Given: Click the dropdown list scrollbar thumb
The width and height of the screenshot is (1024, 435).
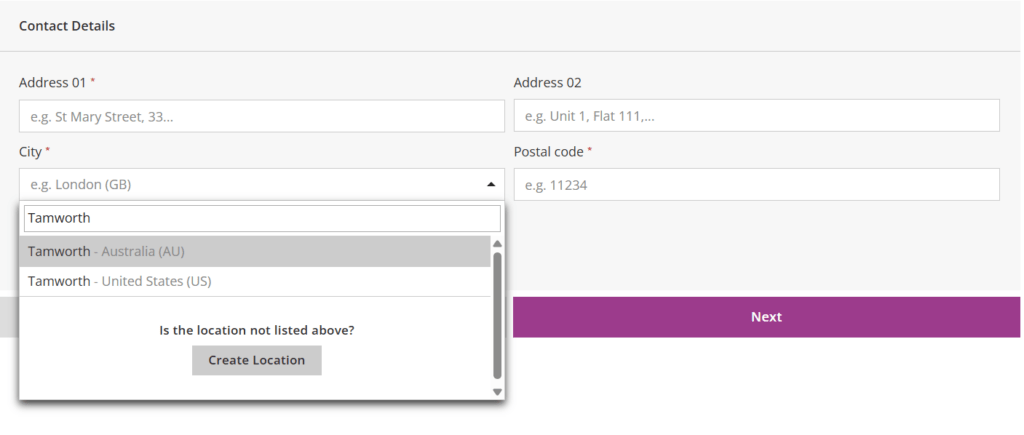Looking at the screenshot, I should 497,315.
